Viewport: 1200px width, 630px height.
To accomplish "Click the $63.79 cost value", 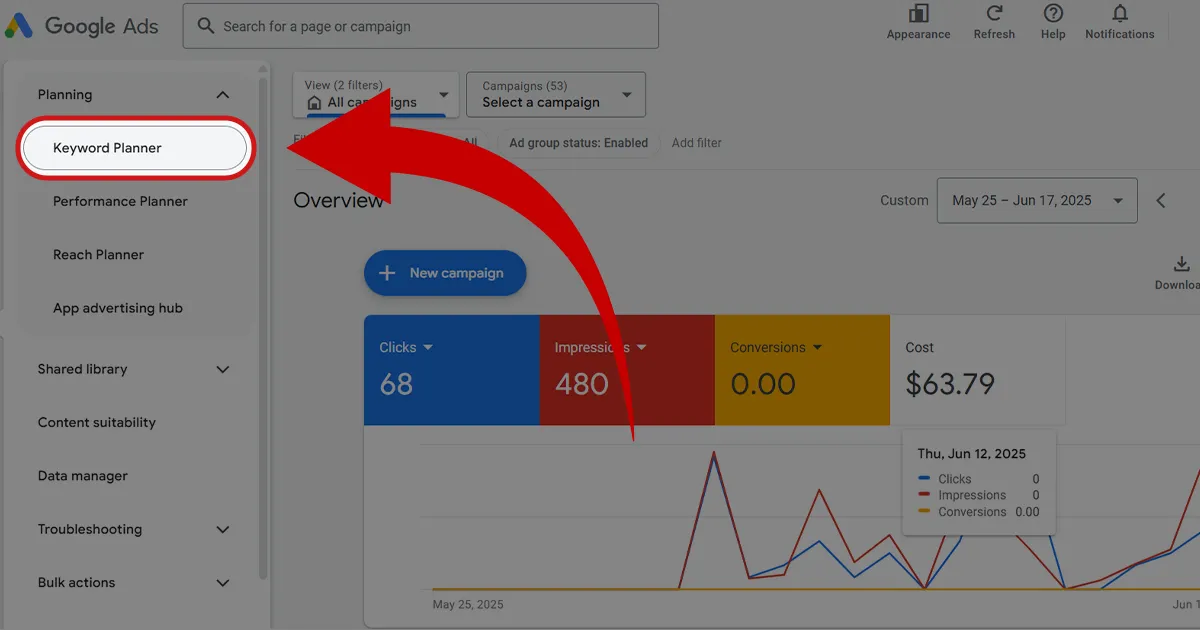I will click(x=950, y=384).
